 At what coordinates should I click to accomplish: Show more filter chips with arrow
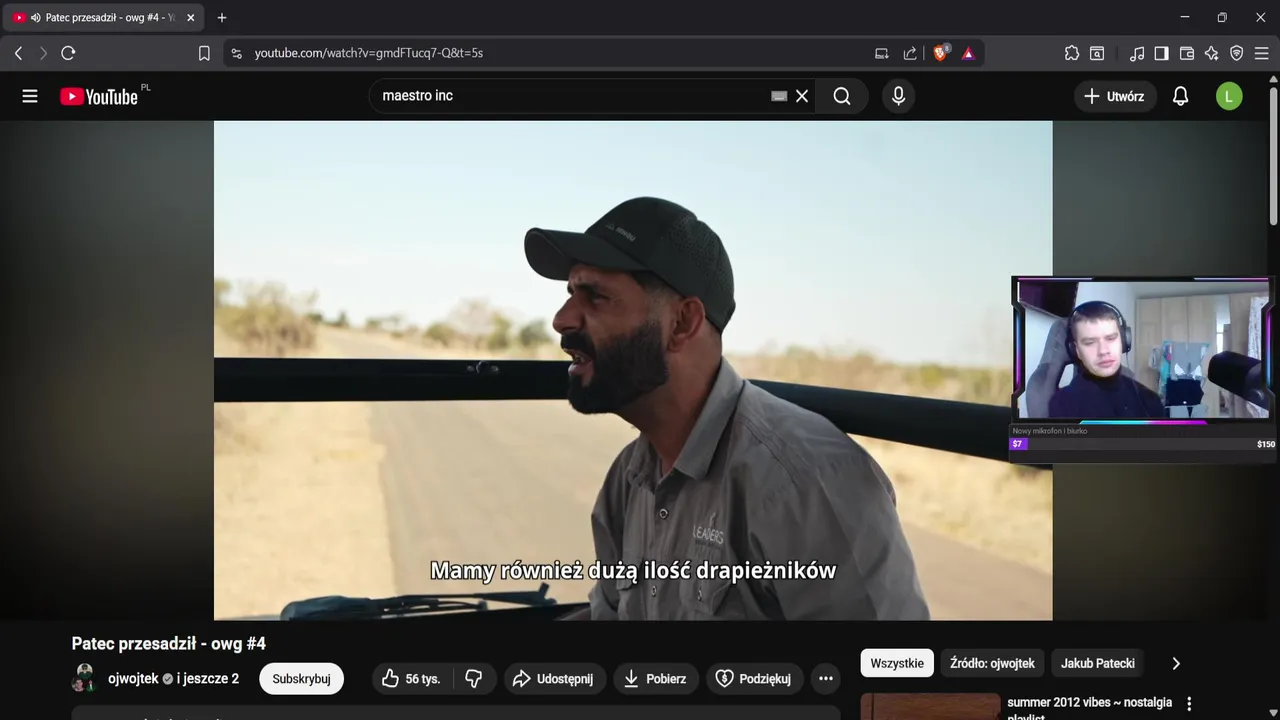(x=1176, y=663)
